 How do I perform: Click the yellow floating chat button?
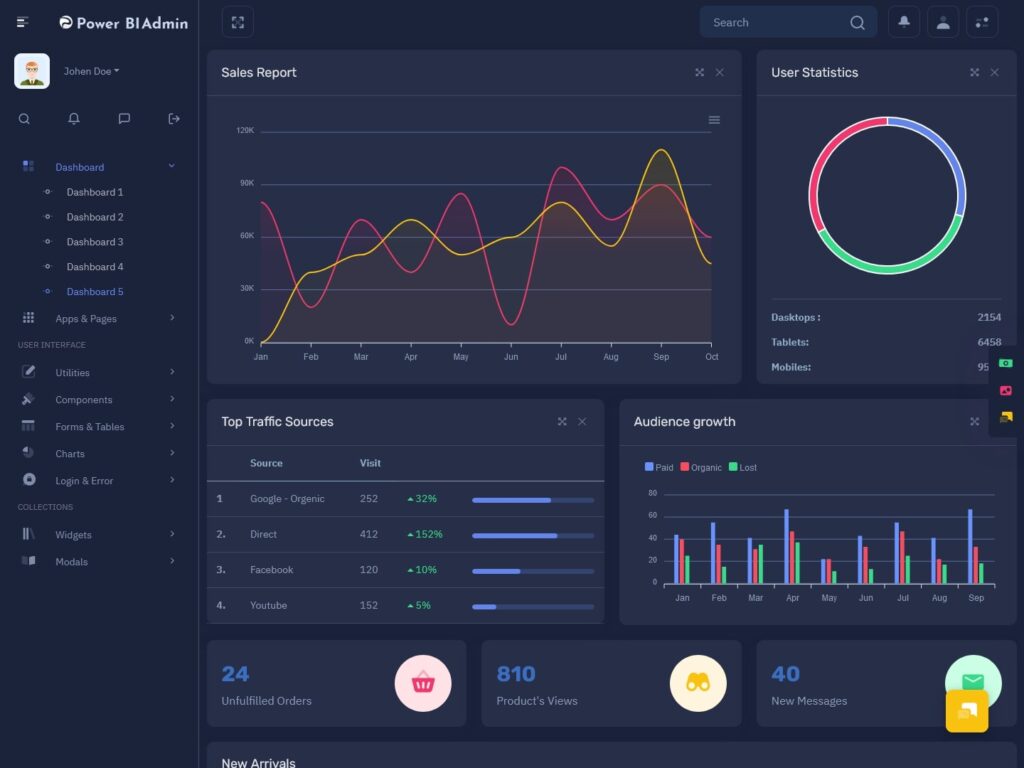click(x=967, y=711)
